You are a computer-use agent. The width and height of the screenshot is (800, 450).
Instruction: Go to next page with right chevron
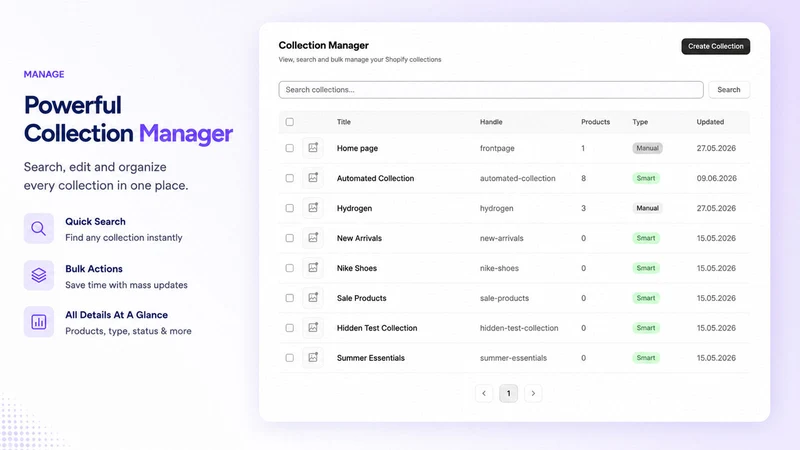click(533, 393)
